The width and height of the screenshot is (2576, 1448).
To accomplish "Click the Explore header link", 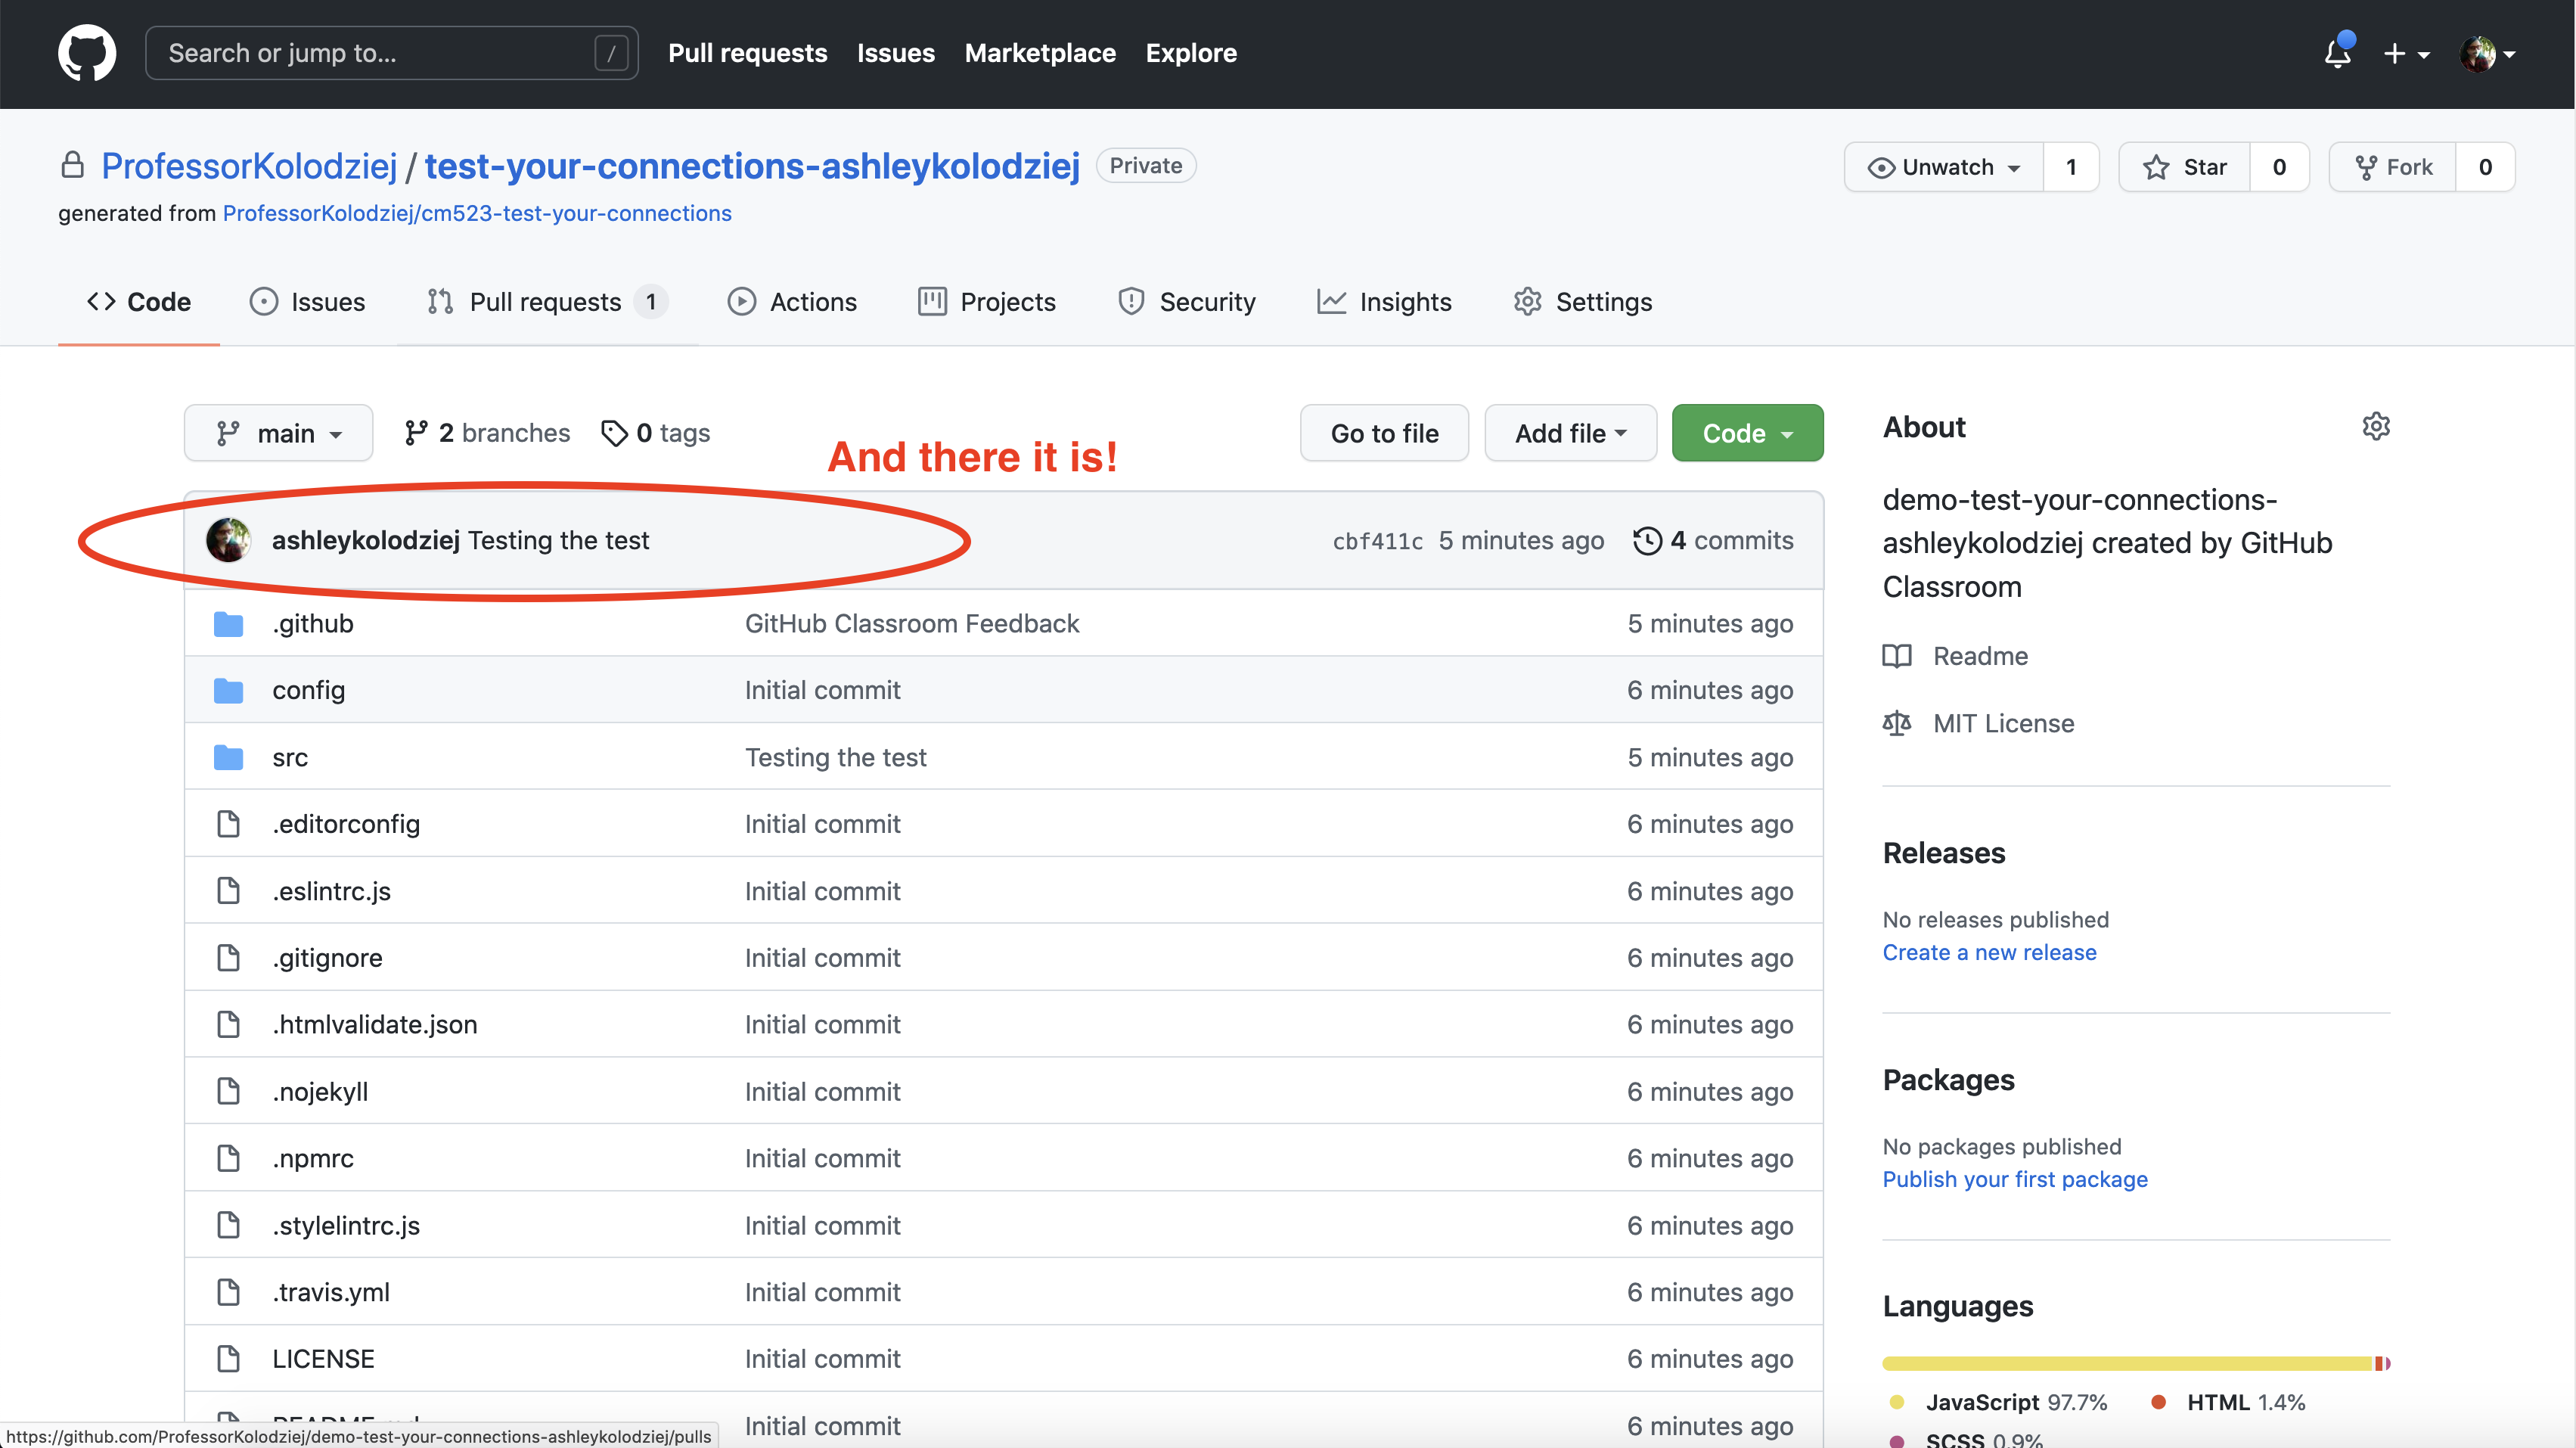I will coord(1191,53).
